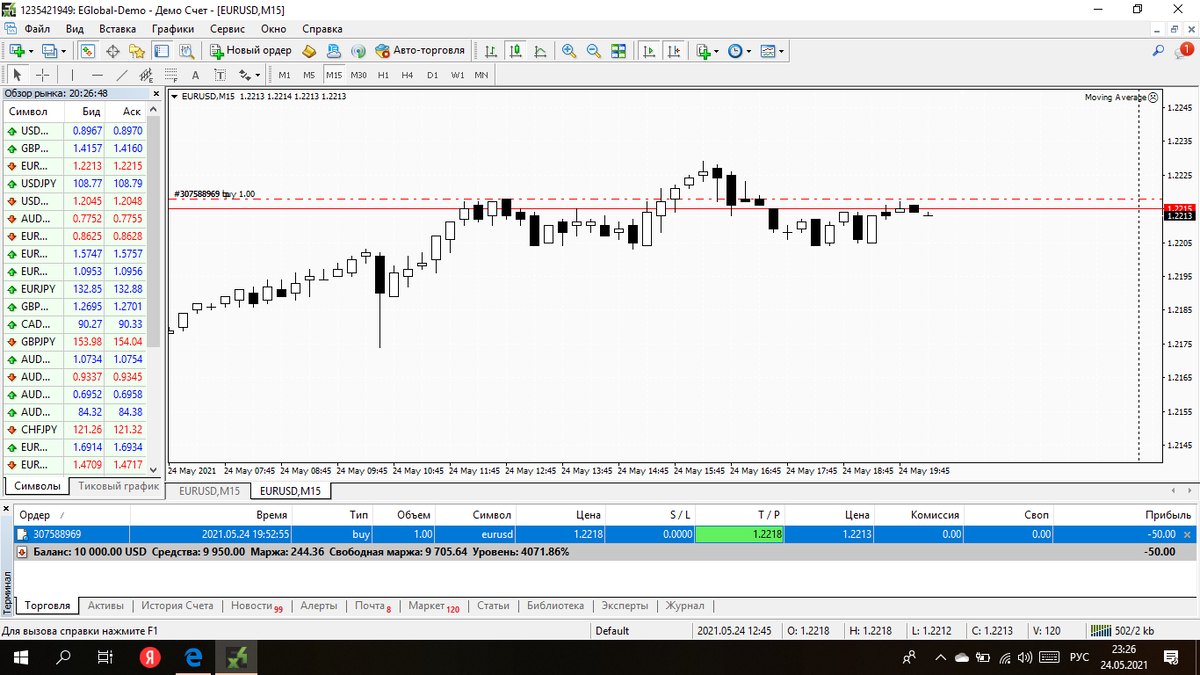
Task: Open the Файл menu
Action: click(x=37, y=29)
